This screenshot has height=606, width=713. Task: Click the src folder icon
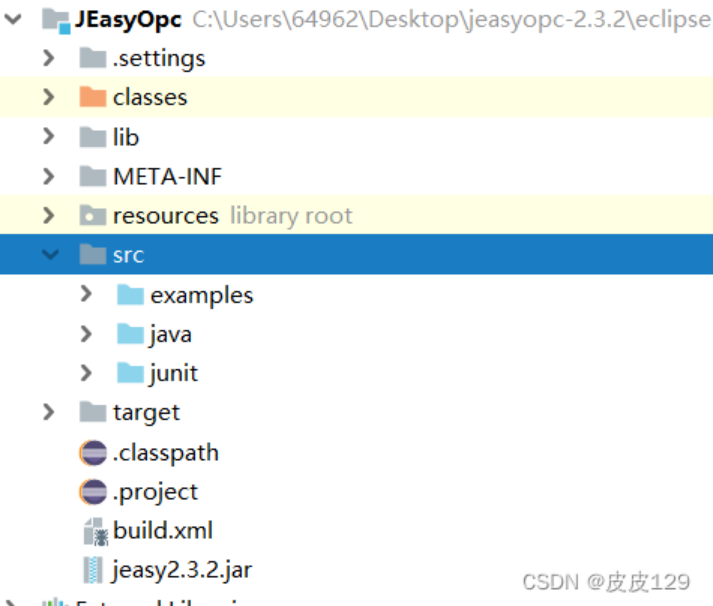[93, 254]
